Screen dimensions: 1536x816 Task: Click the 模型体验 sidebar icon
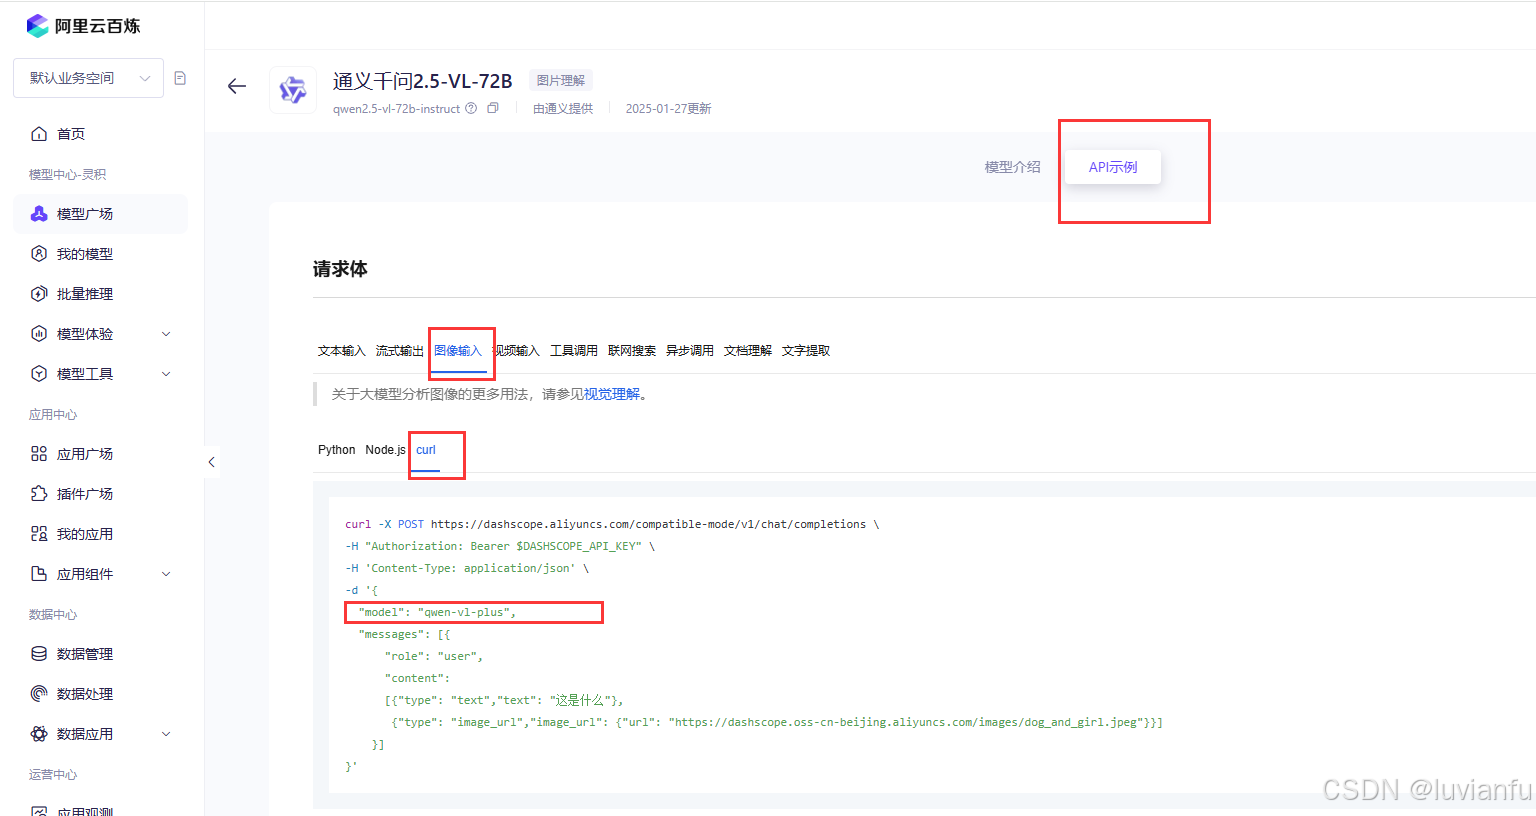[39, 334]
